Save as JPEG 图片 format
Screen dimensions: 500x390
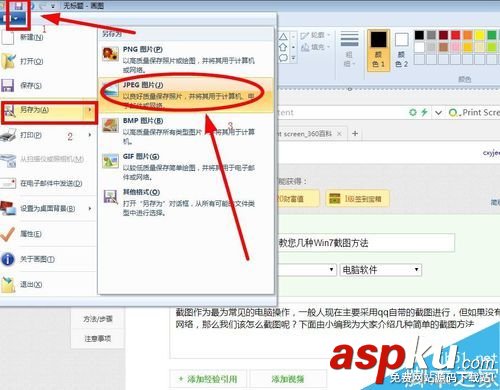[187, 95]
